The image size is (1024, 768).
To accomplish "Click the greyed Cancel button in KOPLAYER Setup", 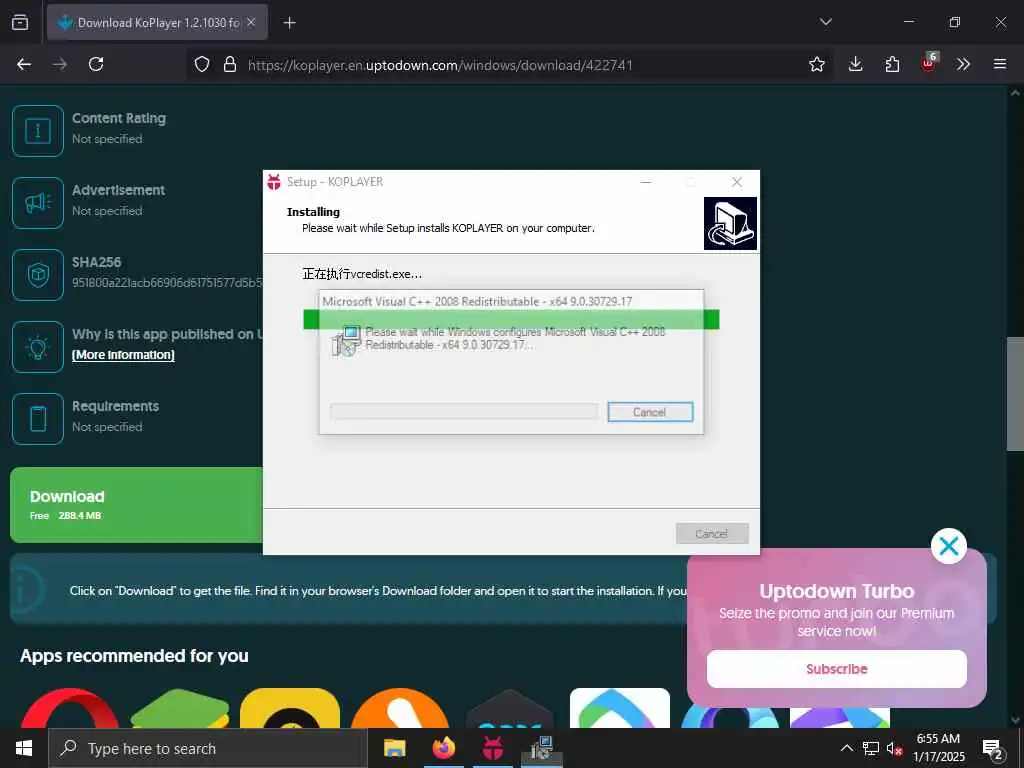I will click(x=712, y=534).
